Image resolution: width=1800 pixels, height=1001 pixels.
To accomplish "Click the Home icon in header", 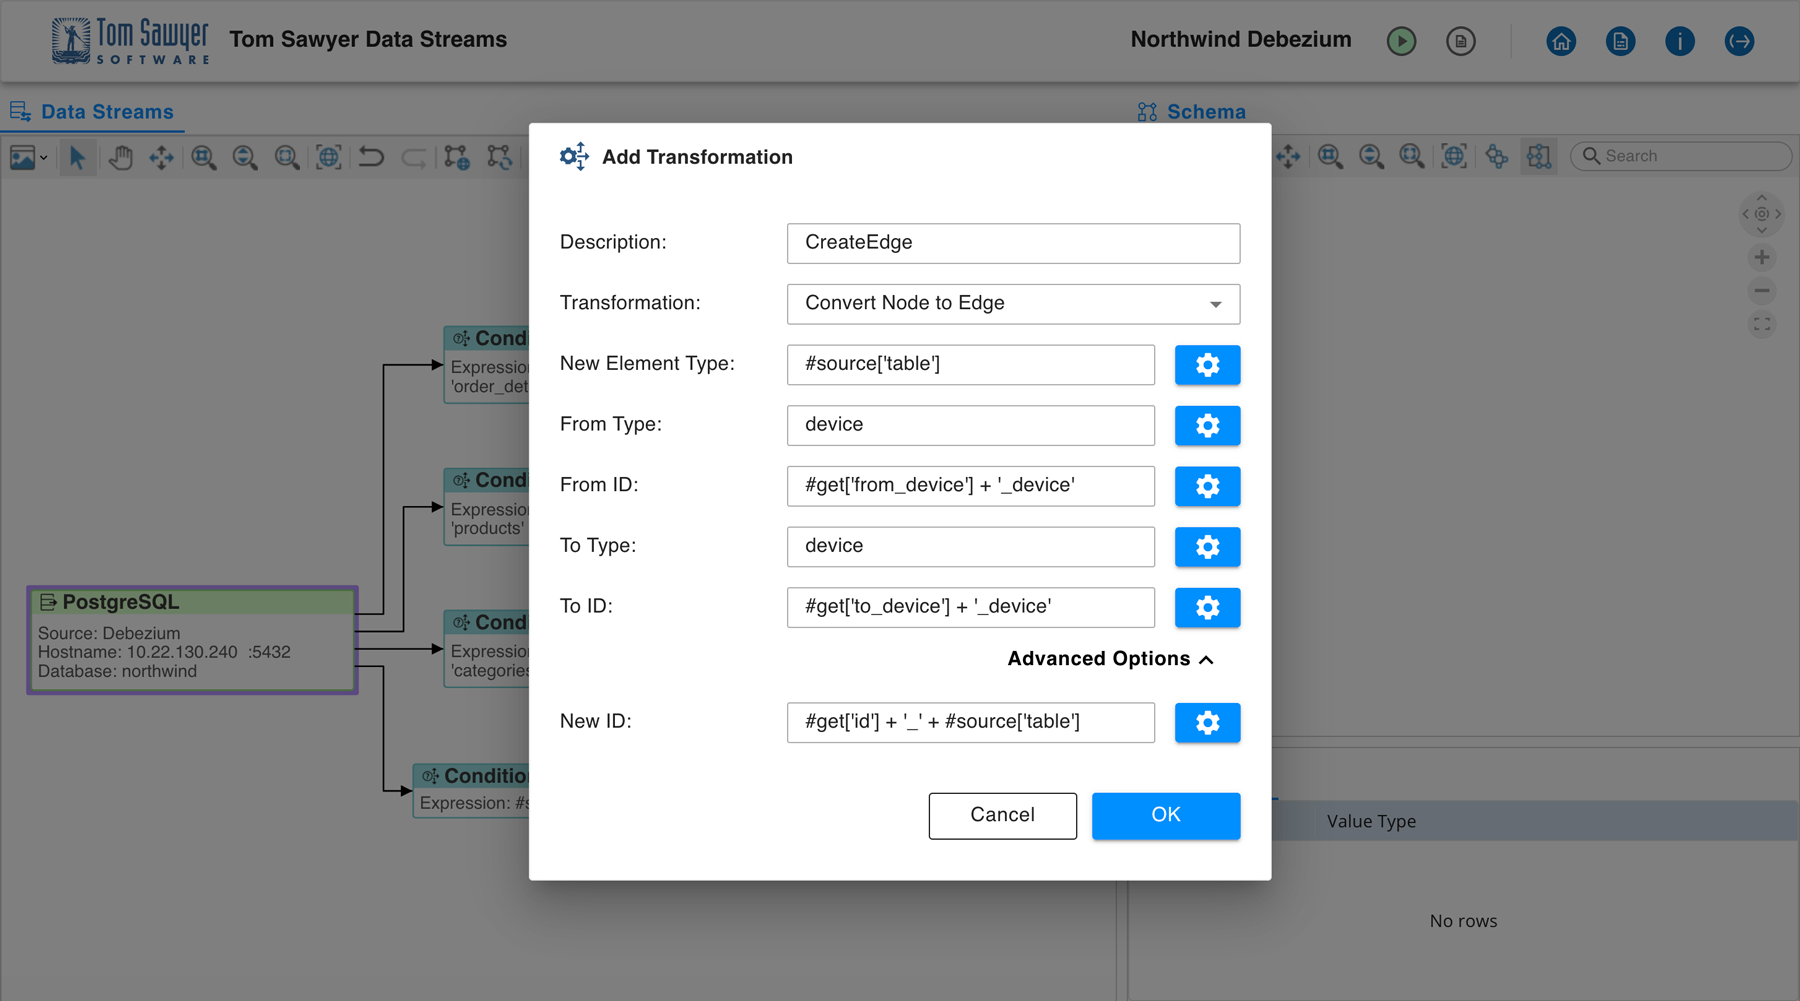I will 1560,41.
